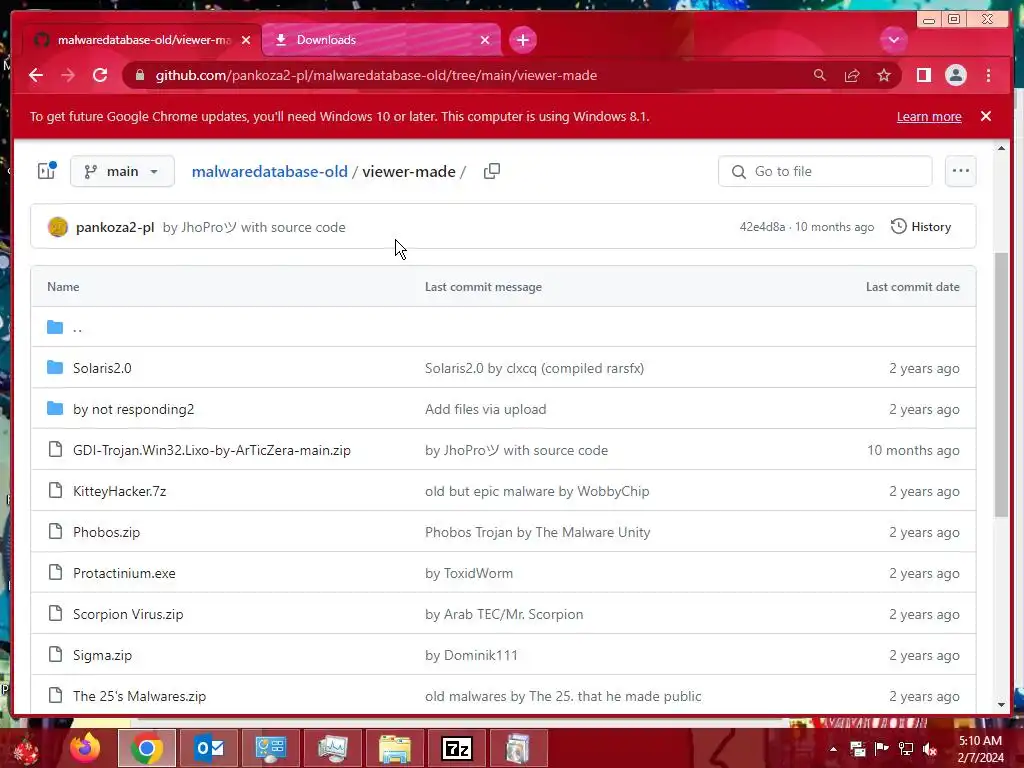Open the Chrome profile avatar

coord(955,75)
